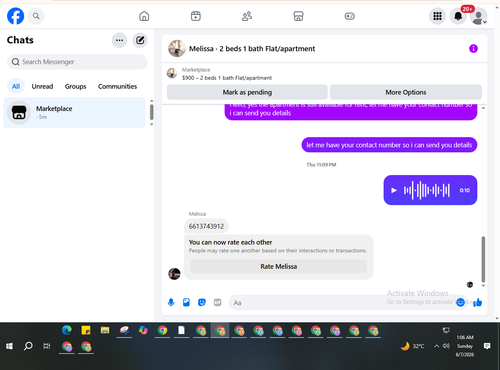Open the weather 32°C widget

413,346
